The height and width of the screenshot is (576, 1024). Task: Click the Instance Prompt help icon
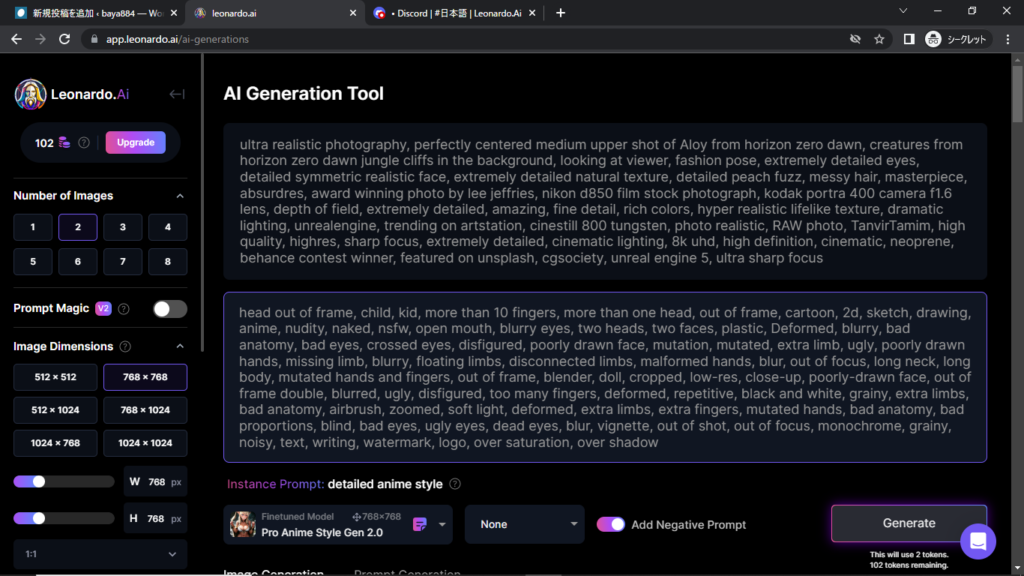point(455,484)
